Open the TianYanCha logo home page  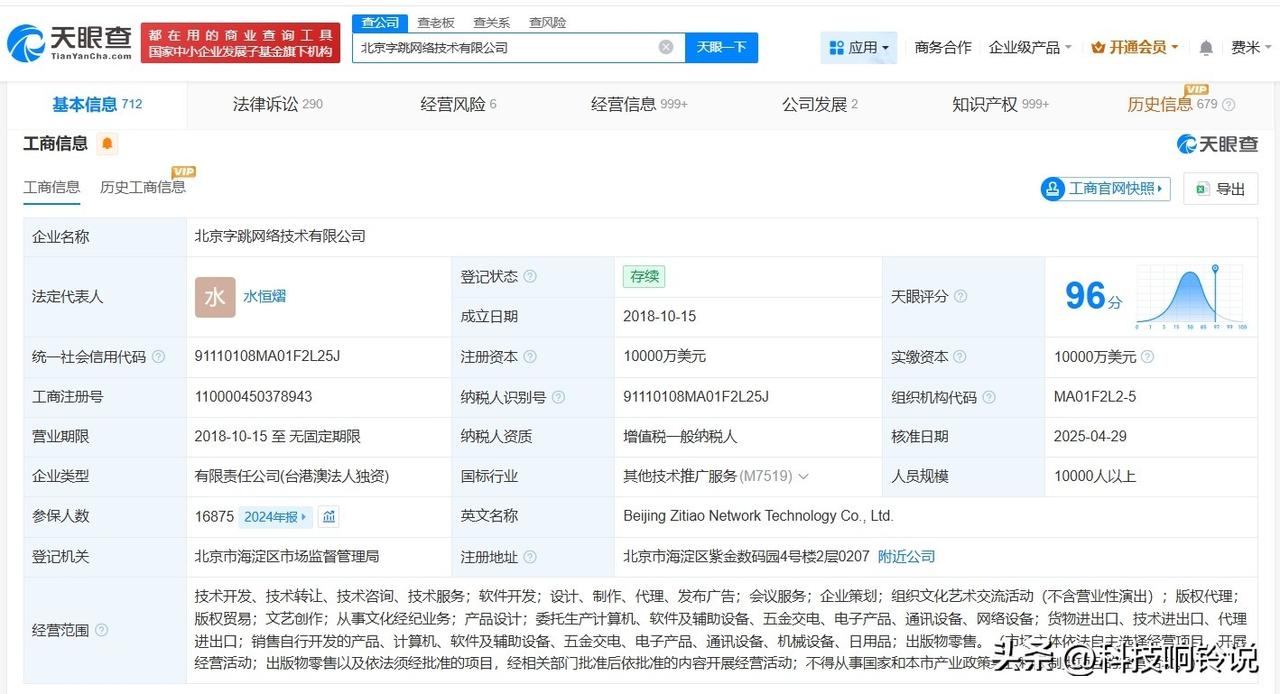point(69,43)
